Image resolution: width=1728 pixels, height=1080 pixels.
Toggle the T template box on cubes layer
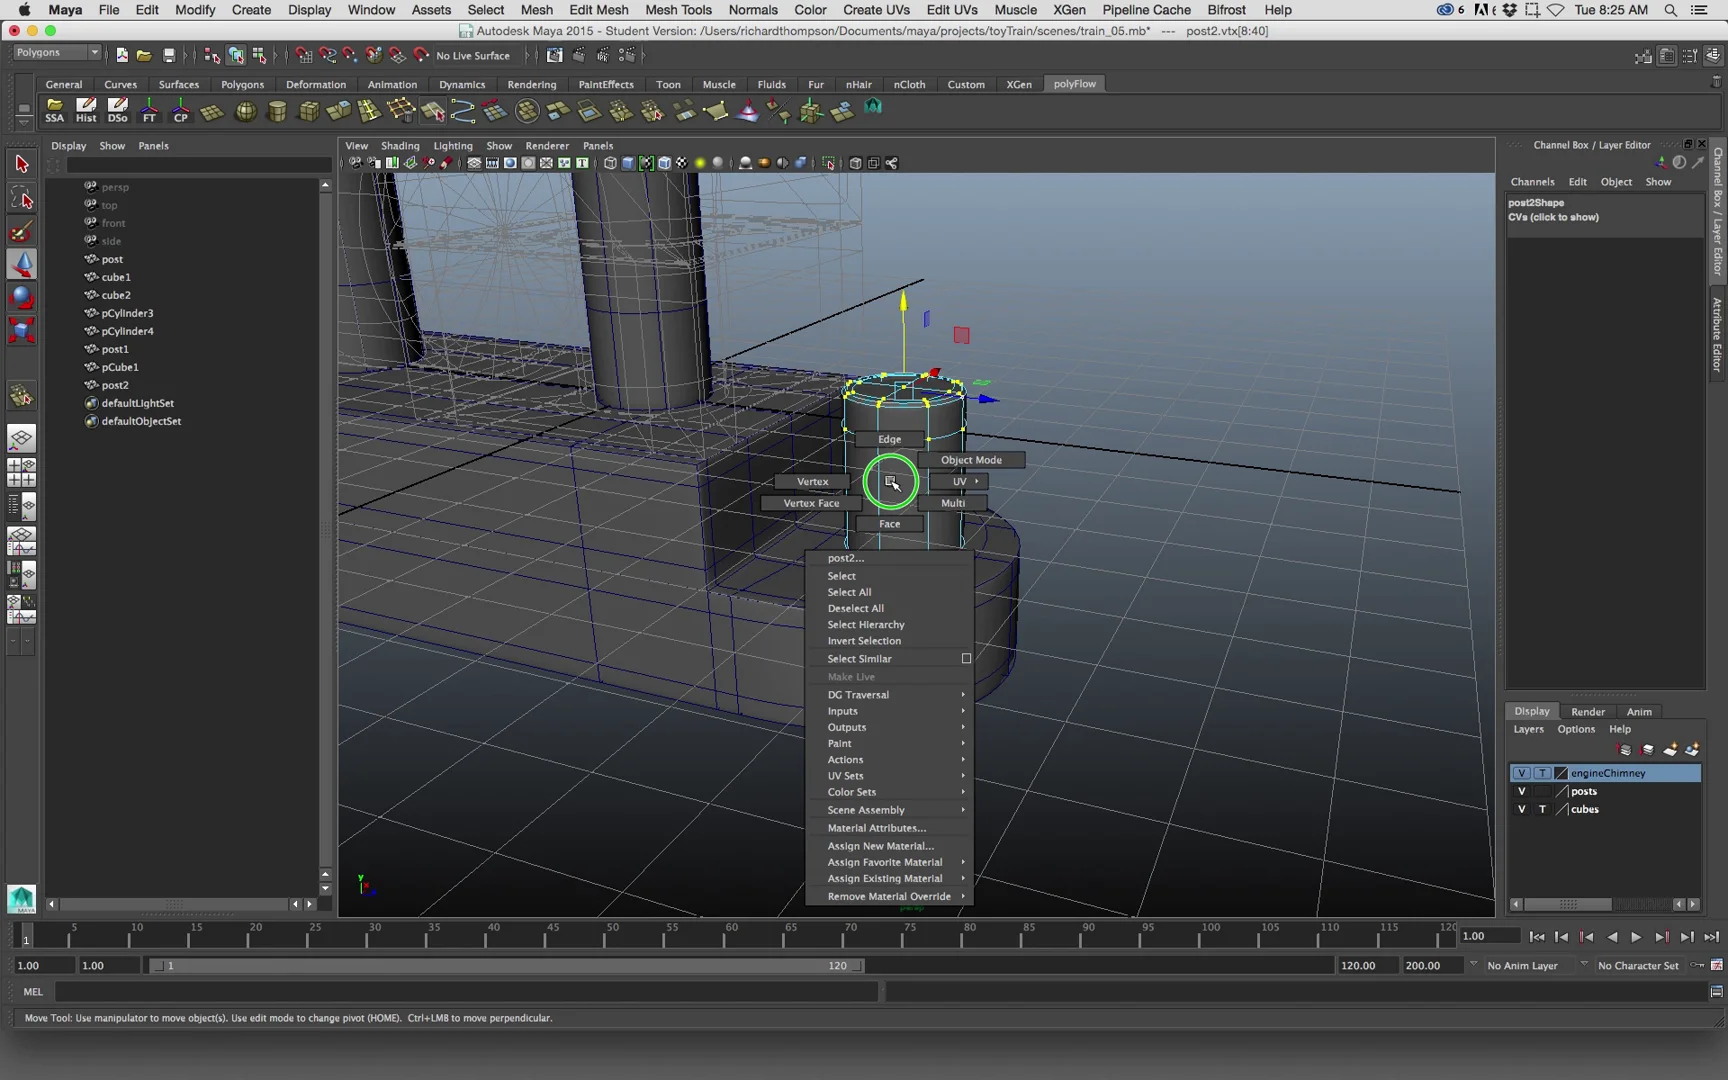tap(1543, 809)
